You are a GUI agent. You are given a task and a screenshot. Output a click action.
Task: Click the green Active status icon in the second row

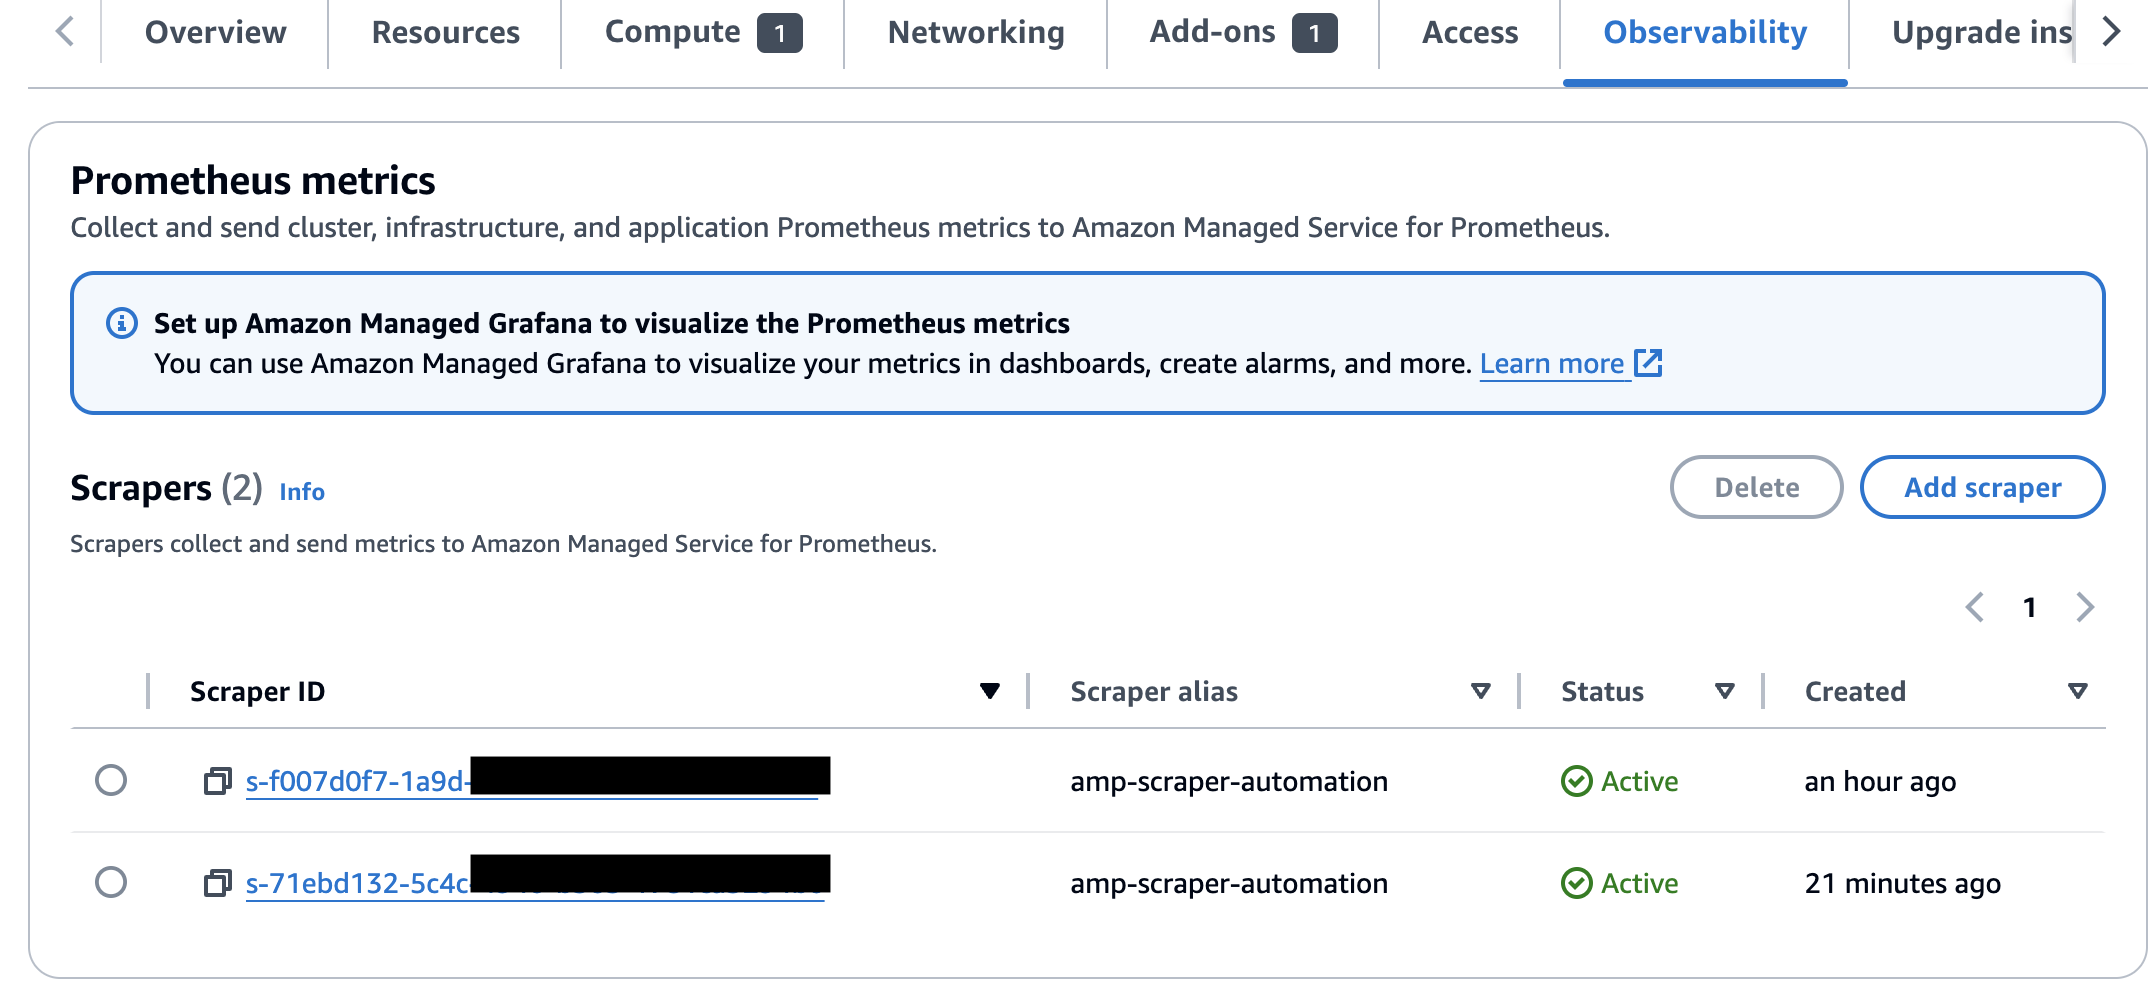[1577, 884]
